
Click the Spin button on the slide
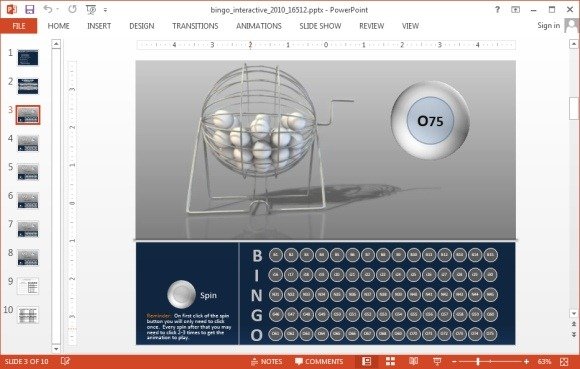point(181,294)
